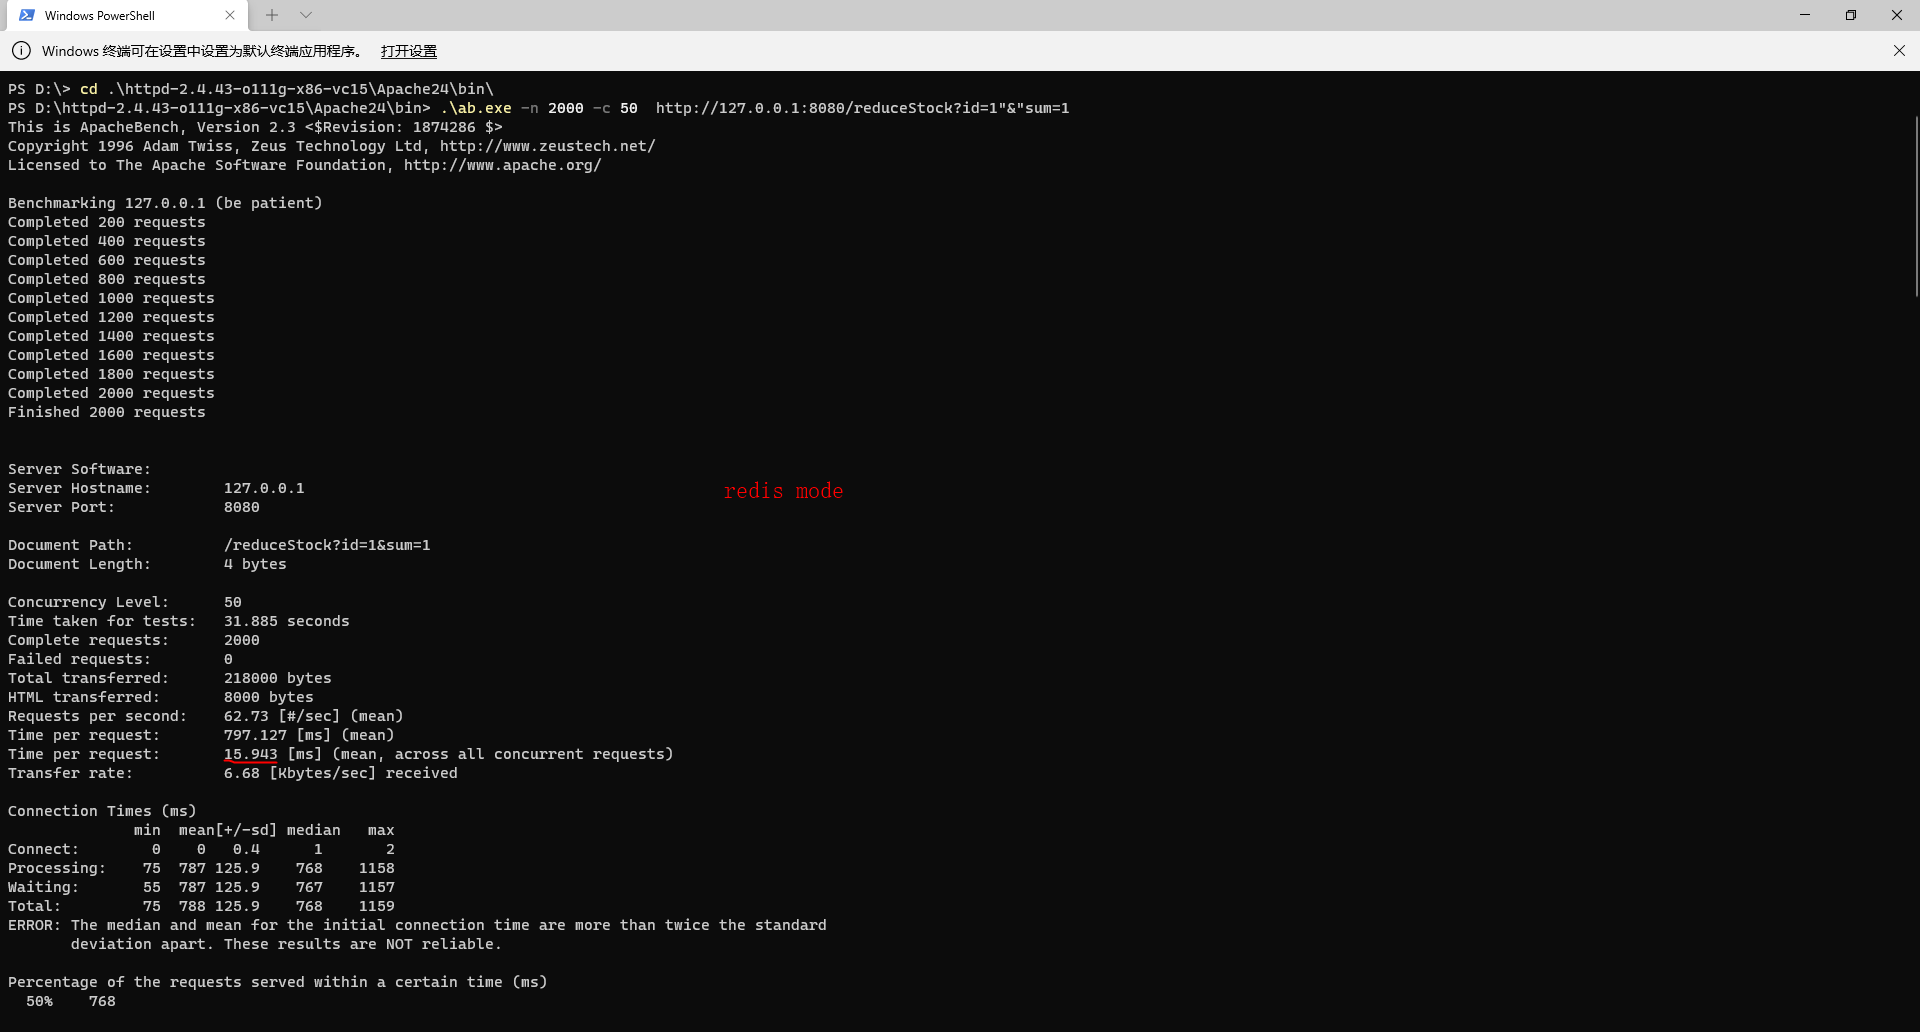
Task: Click the 'Percentage of the requests served' line
Action: pyautogui.click(x=278, y=982)
